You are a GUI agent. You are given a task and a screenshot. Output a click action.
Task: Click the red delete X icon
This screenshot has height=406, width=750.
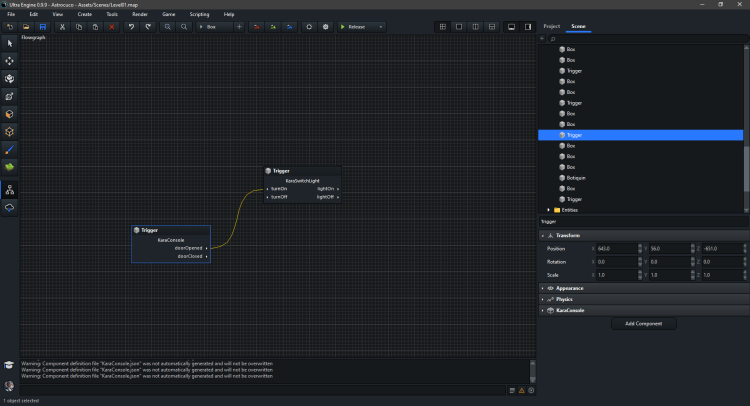click(x=111, y=26)
